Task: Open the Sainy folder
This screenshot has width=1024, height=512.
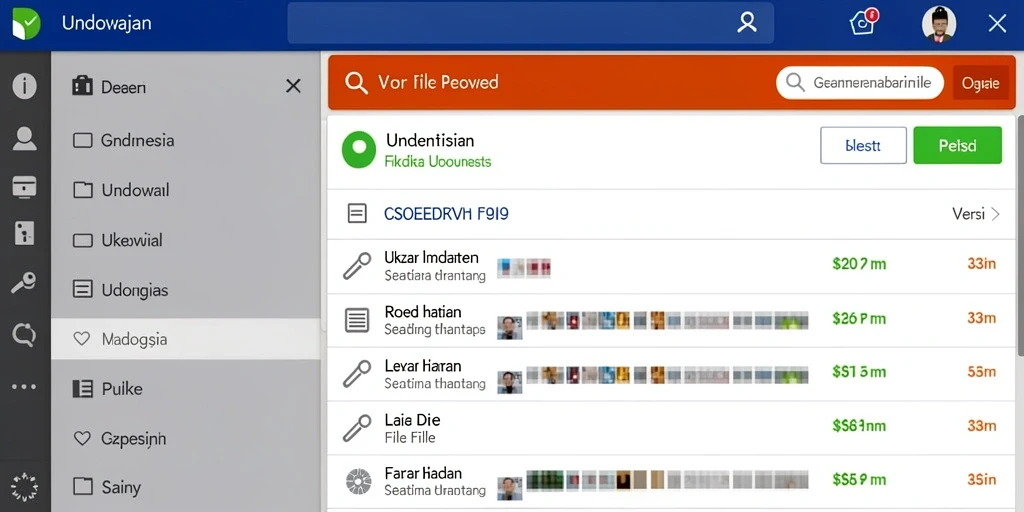Action: 185,487
